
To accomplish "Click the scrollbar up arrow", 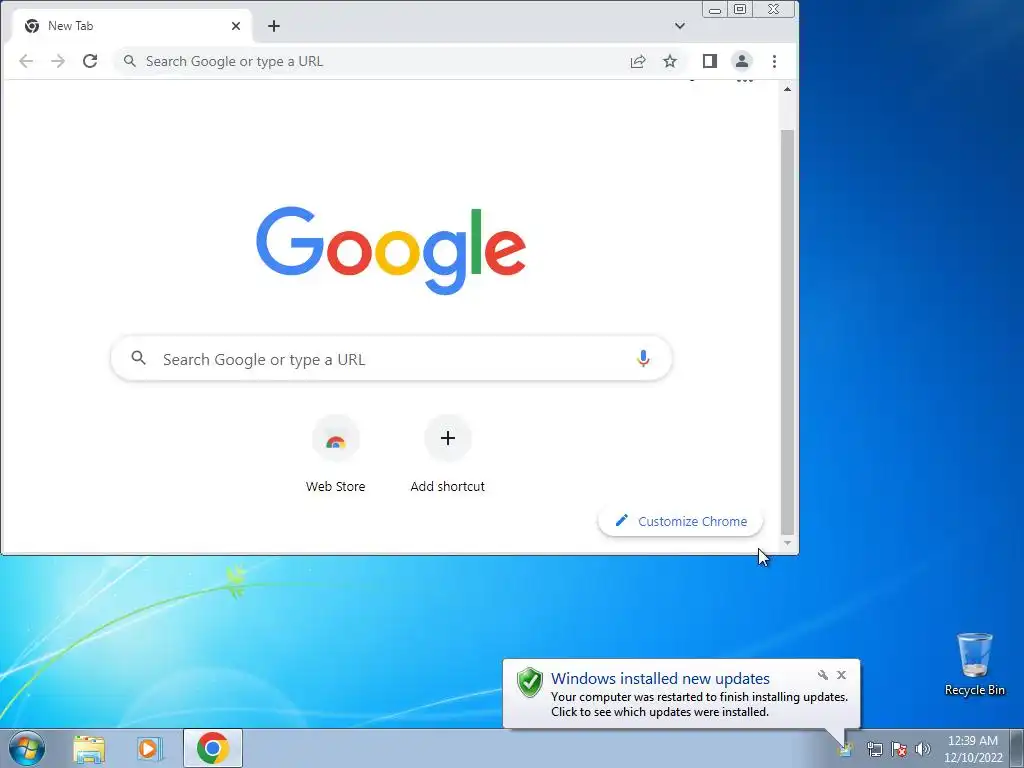I will 788,89.
